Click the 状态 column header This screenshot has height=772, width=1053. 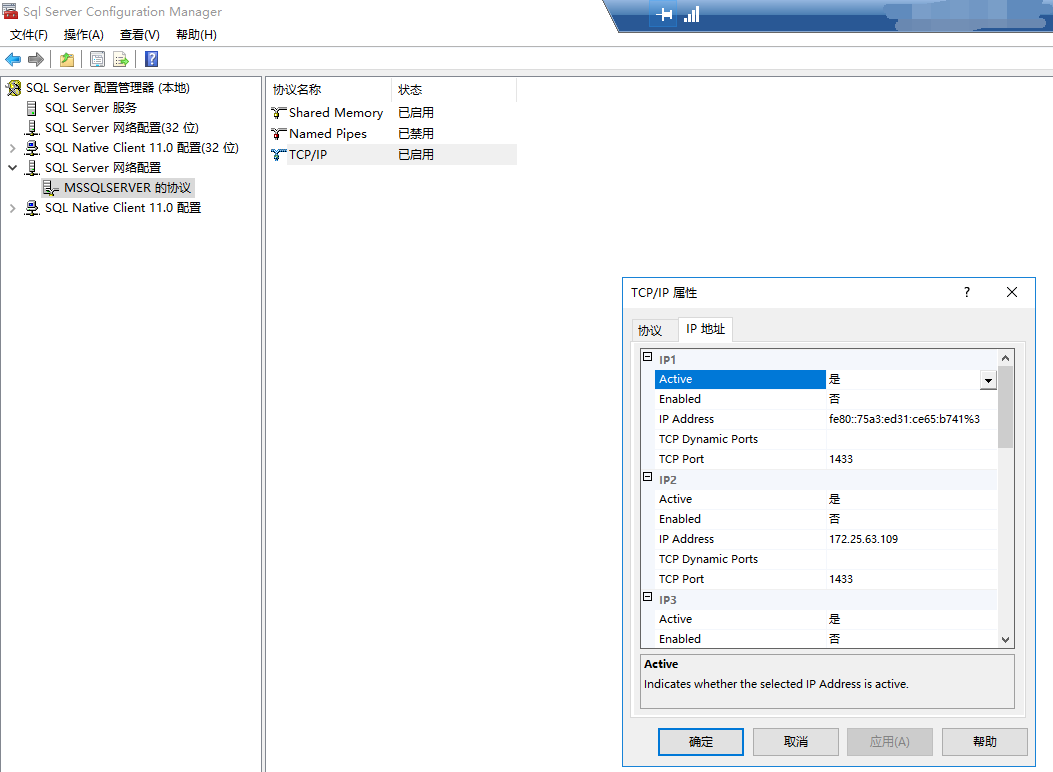coord(454,90)
